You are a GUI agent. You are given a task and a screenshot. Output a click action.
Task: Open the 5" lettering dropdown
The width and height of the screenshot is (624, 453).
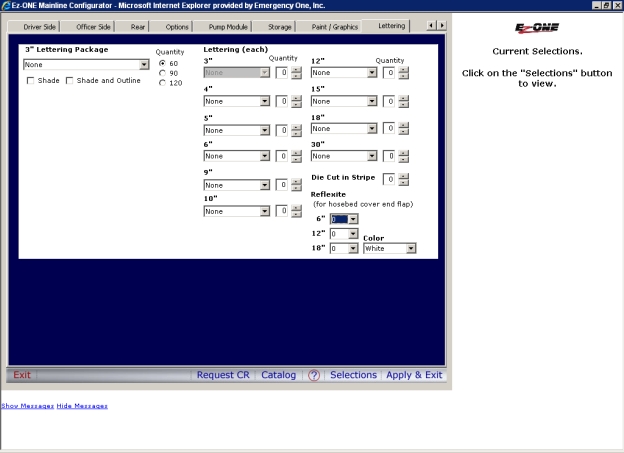pyautogui.click(x=237, y=131)
